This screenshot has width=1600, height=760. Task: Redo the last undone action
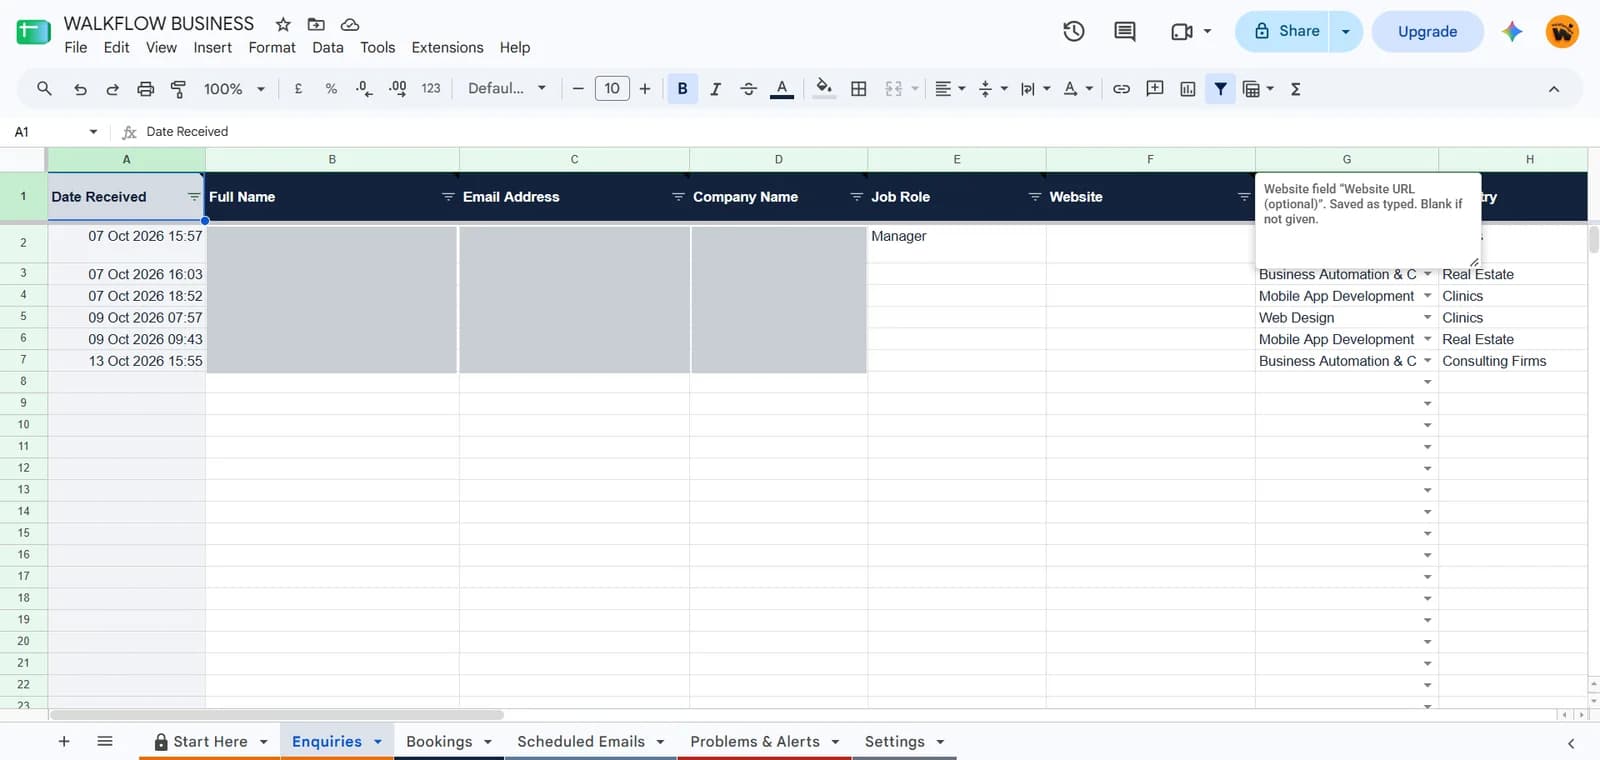(x=113, y=89)
